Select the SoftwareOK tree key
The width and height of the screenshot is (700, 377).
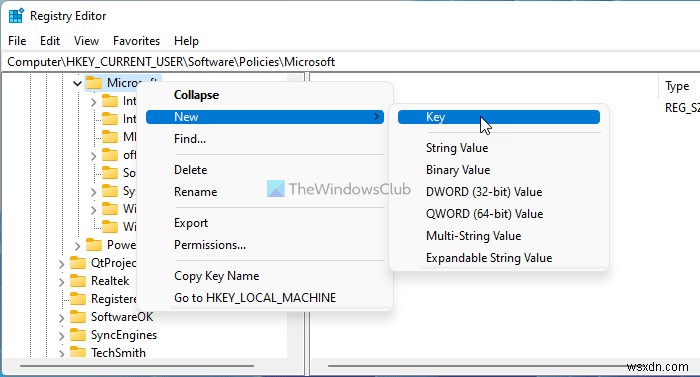point(122,317)
